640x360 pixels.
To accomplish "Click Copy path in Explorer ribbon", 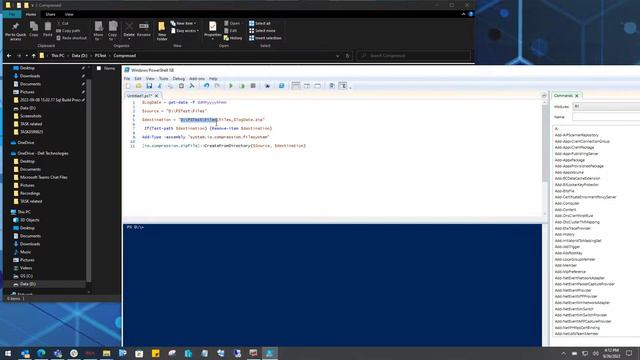I will point(68,31).
